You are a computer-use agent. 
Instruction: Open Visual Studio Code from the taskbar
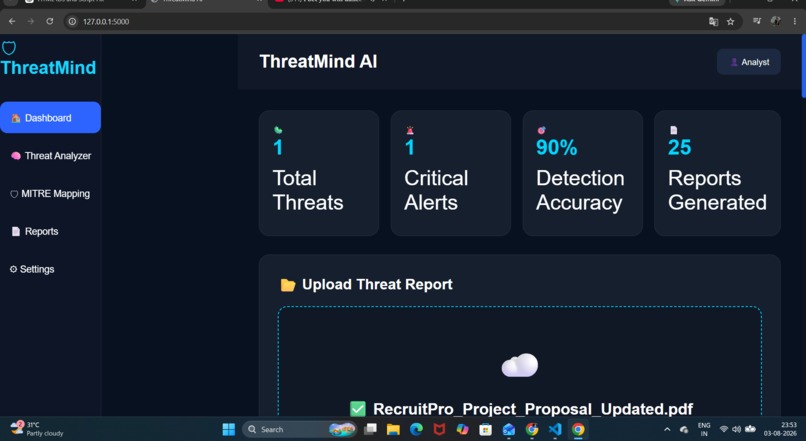coord(555,429)
